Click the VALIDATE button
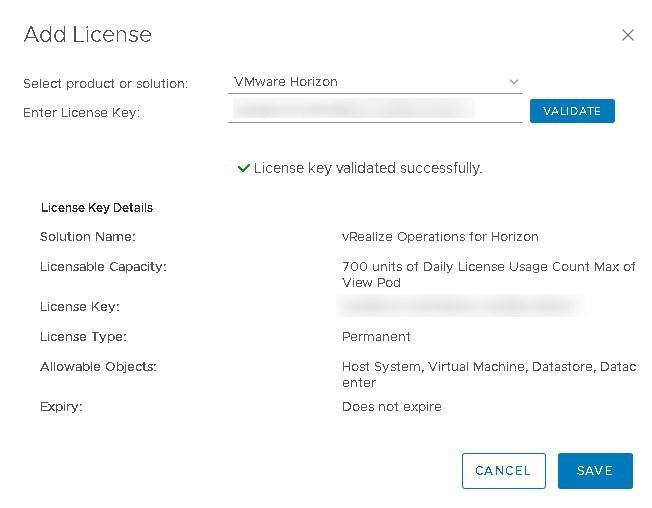This screenshot has width=652, height=508. point(572,111)
